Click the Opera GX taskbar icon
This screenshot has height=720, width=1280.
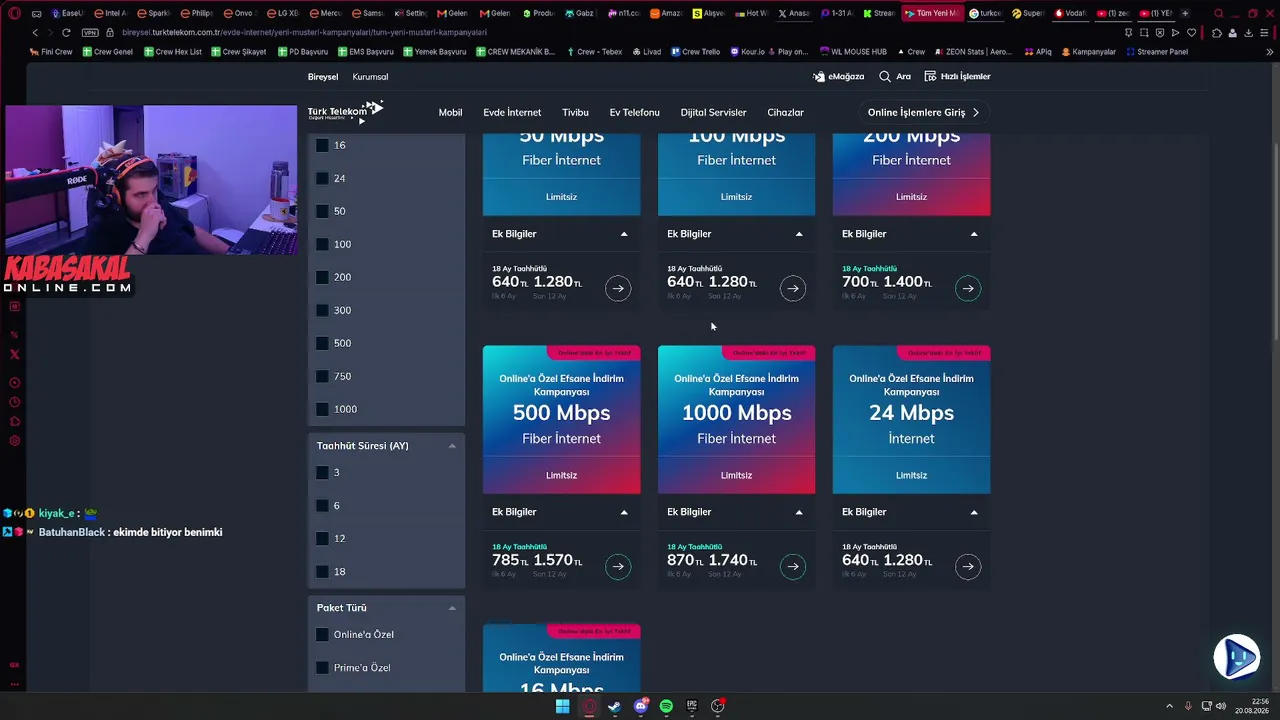[x=589, y=706]
